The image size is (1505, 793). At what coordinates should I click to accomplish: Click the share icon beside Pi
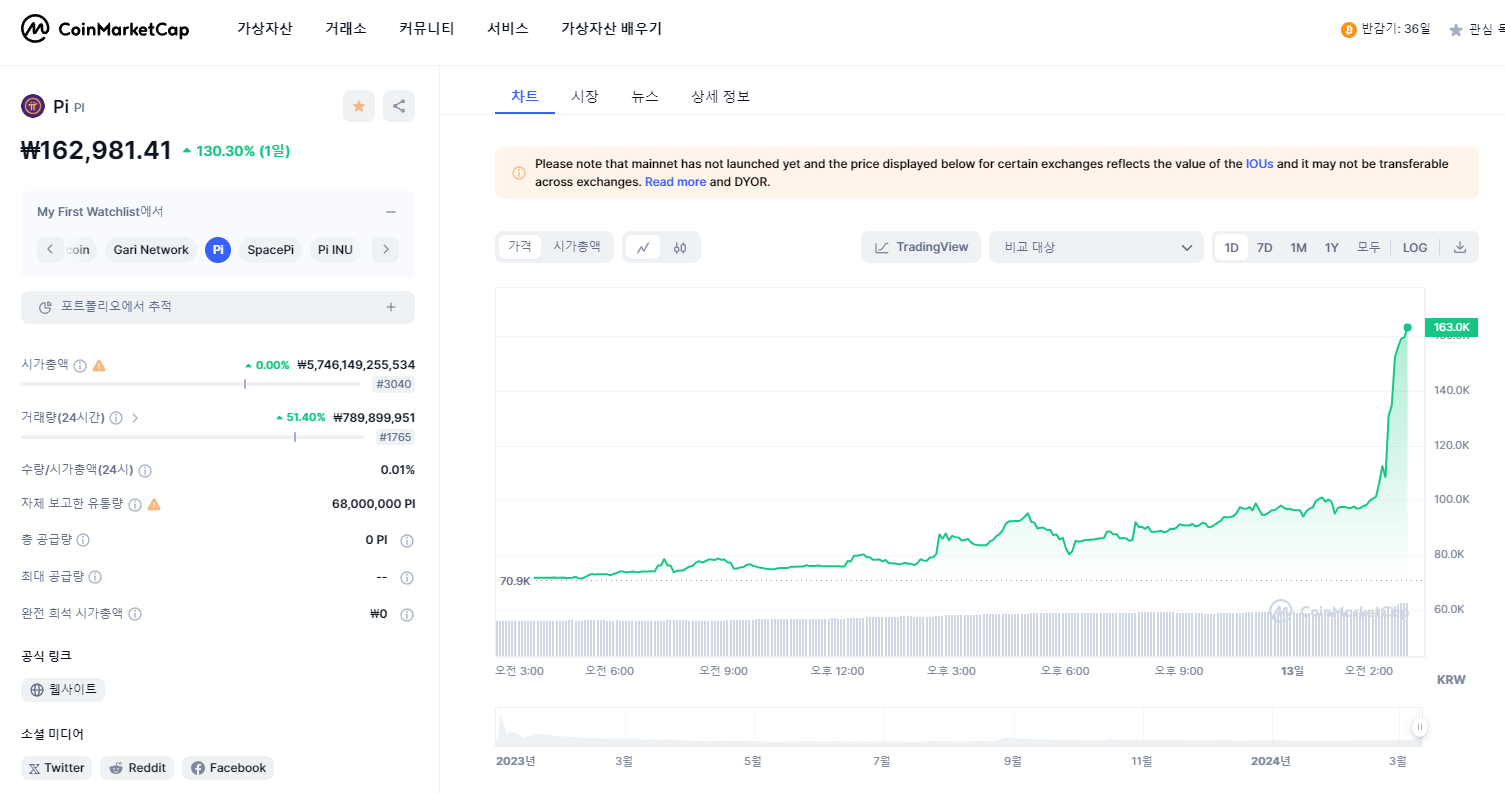tap(399, 106)
